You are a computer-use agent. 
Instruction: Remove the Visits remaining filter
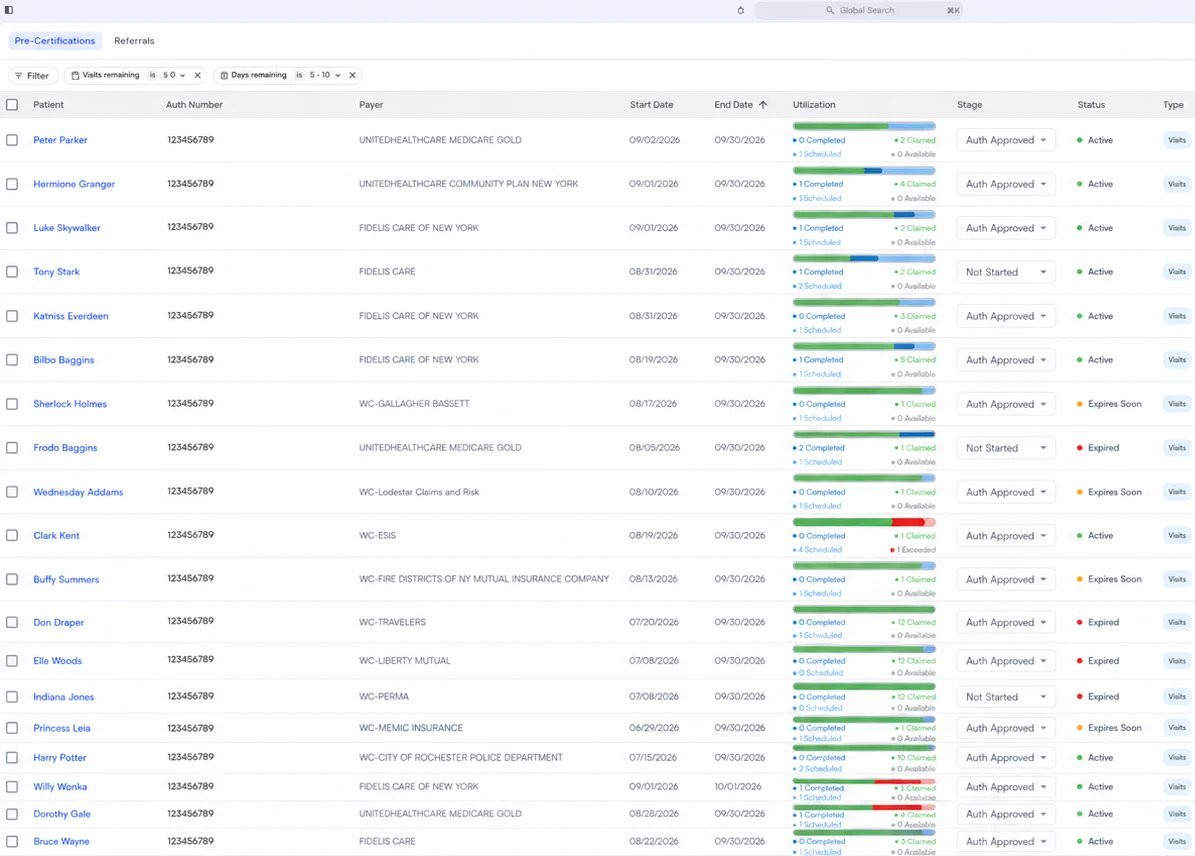(197, 75)
